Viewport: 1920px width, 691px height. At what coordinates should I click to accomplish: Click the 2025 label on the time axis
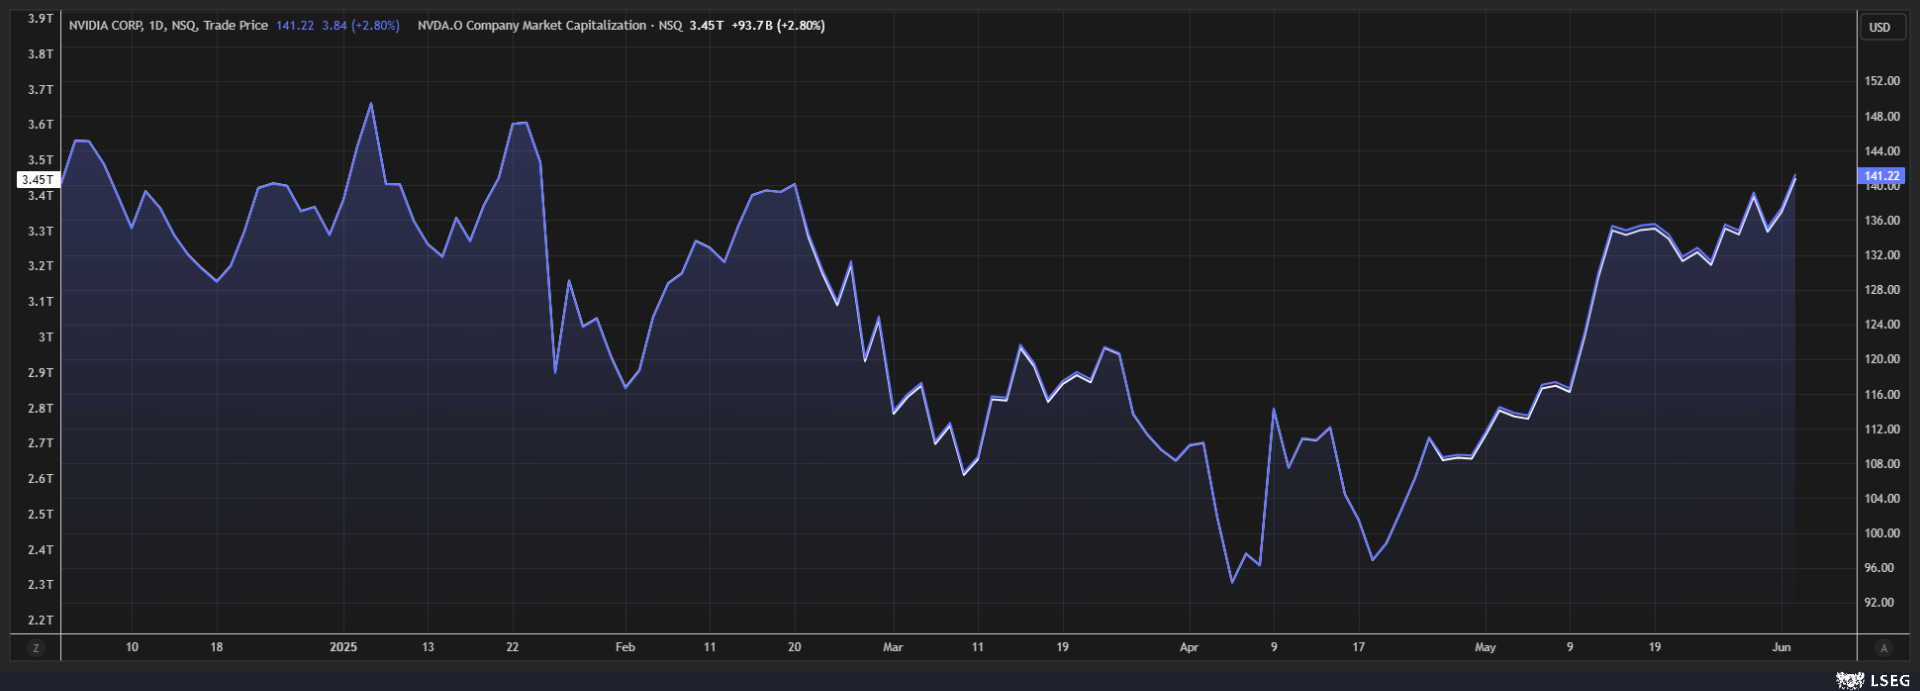point(343,647)
